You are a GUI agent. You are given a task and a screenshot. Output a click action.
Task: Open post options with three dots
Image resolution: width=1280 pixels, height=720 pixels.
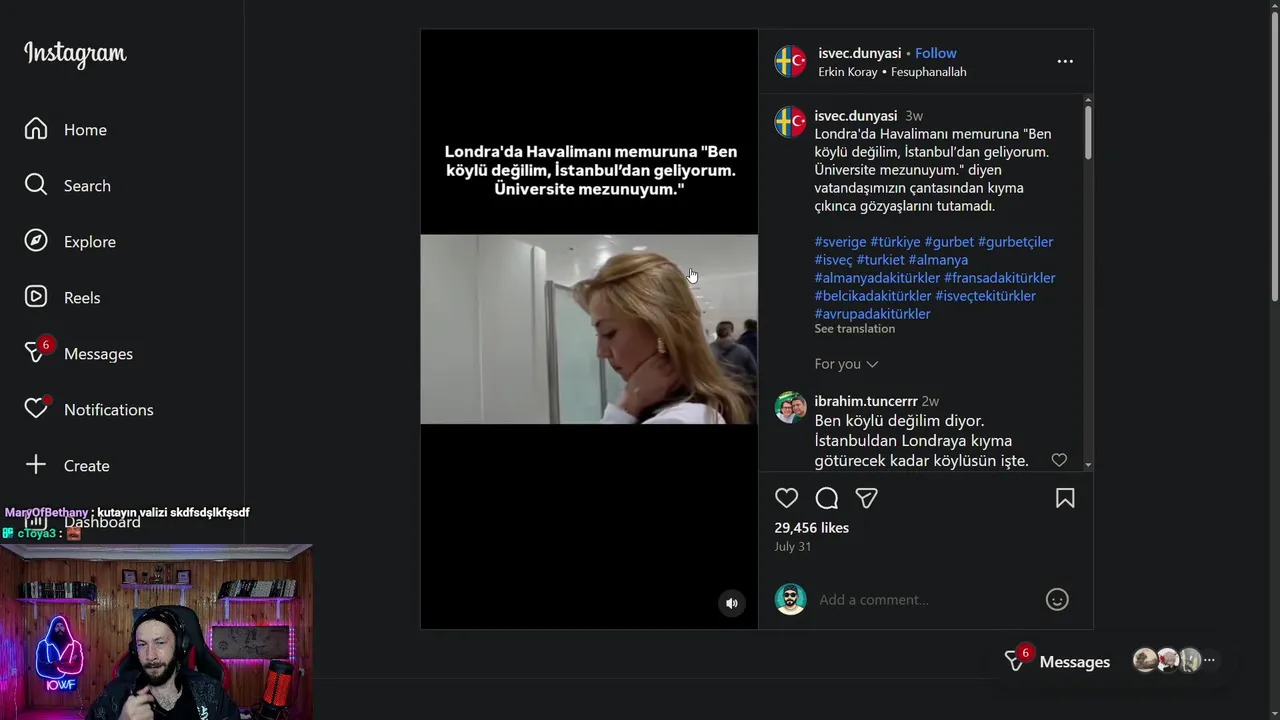point(1065,61)
